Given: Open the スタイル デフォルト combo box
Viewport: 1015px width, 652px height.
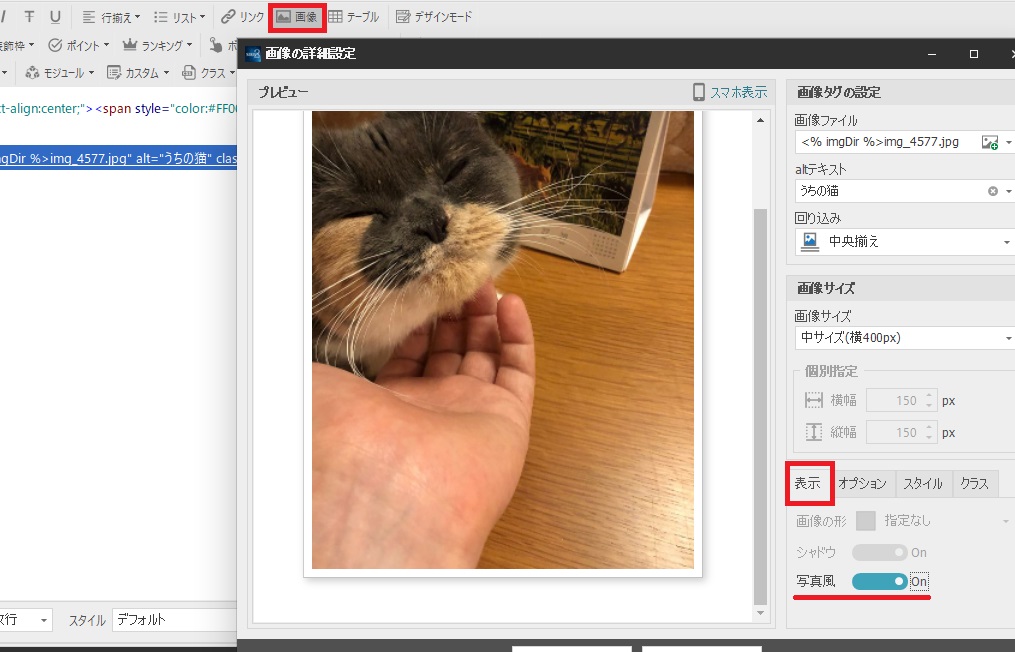Looking at the screenshot, I should (x=175, y=620).
